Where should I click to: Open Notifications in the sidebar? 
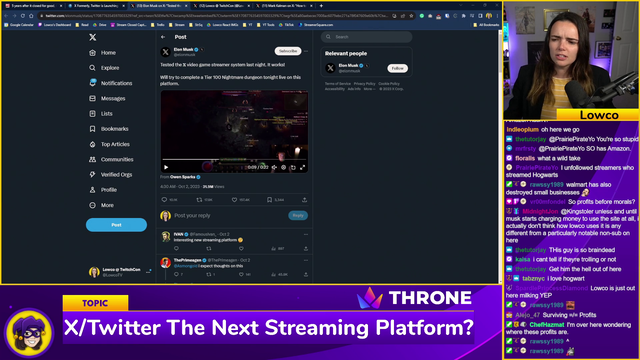pyautogui.click(x=111, y=83)
